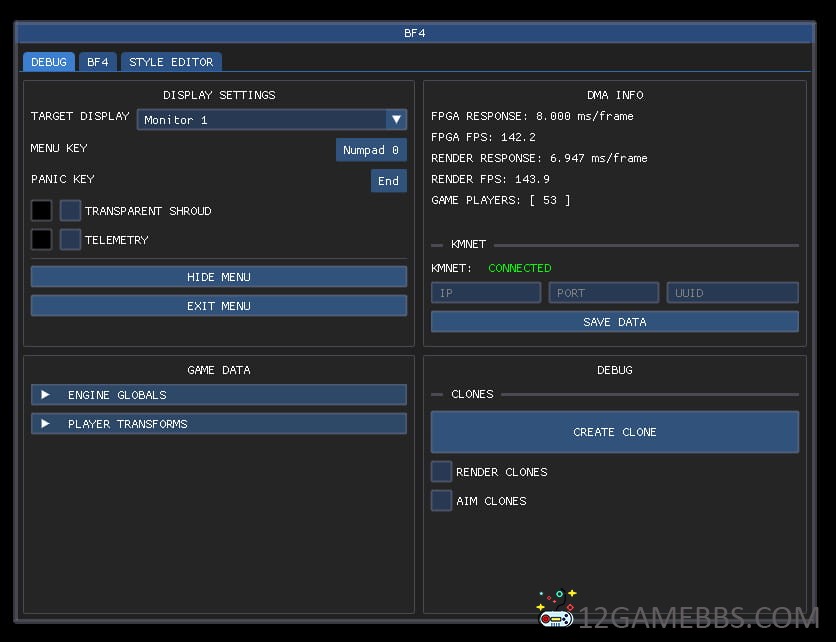Enable the AIM CLONES checkbox
The height and width of the screenshot is (642, 836).
(x=441, y=501)
